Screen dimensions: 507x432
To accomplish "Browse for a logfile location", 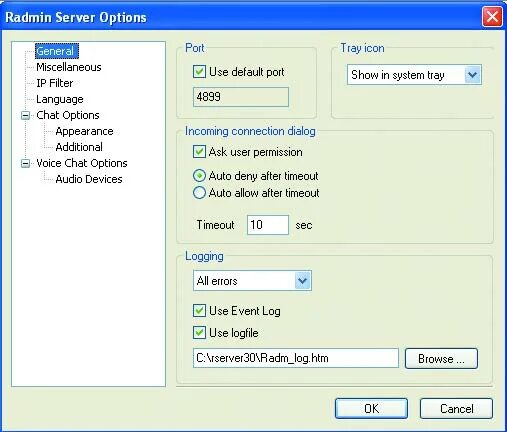I will [441, 359].
